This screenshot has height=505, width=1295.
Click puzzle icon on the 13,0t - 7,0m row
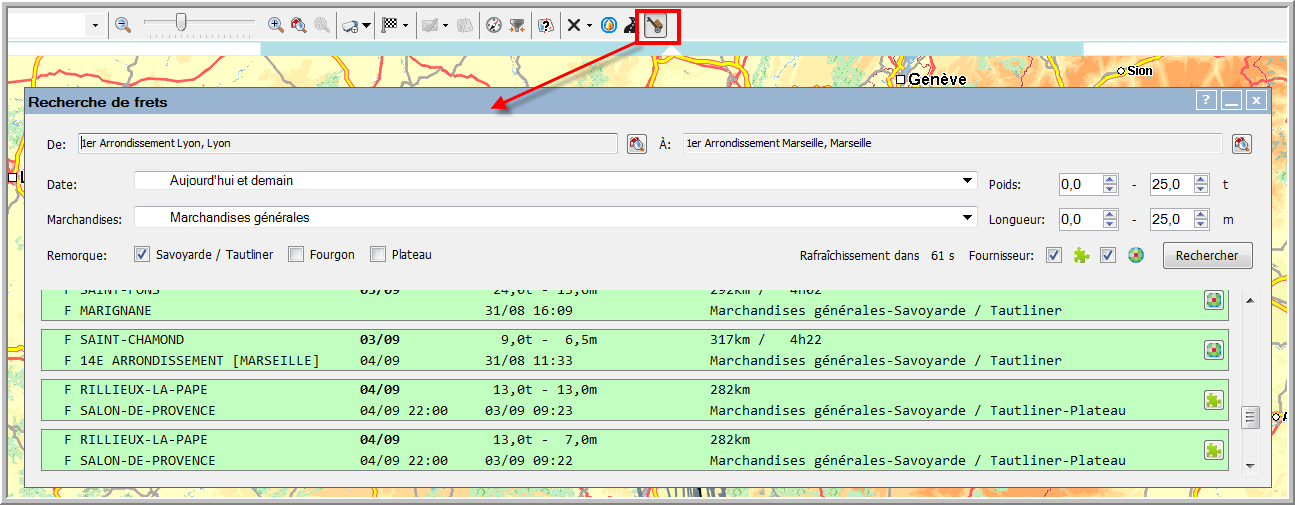pos(1213,450)
